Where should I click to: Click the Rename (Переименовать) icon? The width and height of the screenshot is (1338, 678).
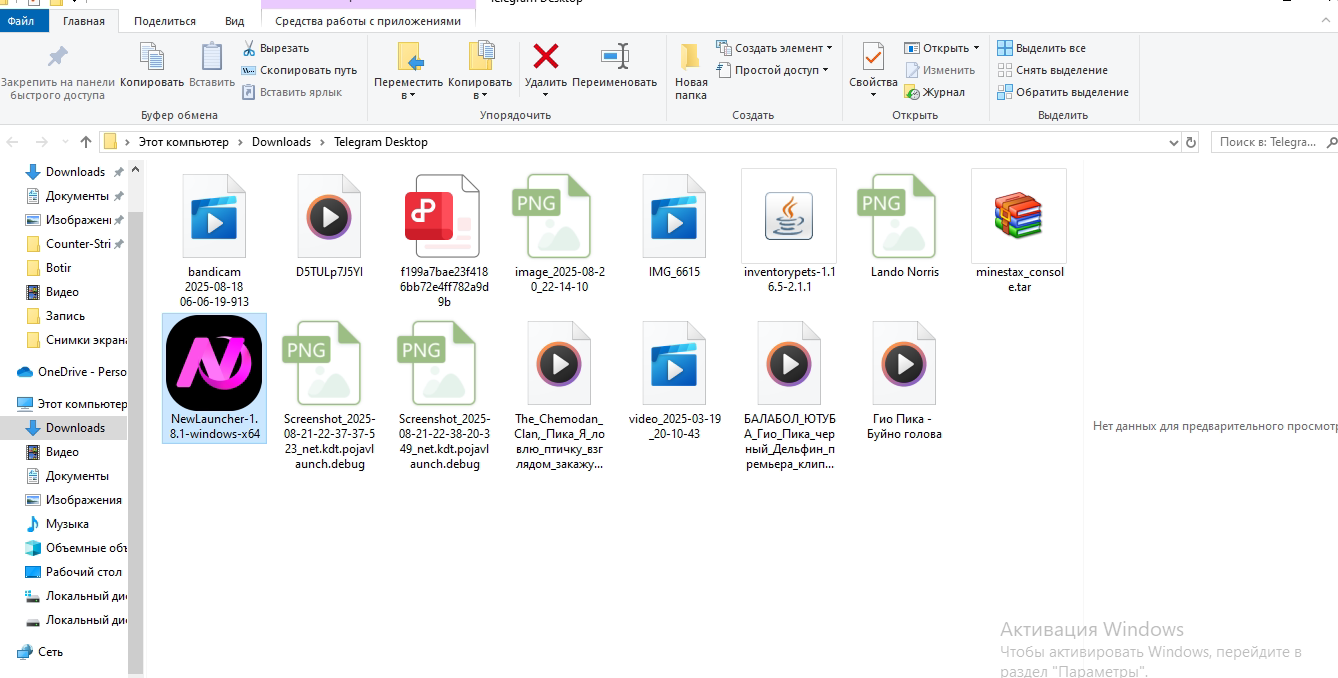(614, 56)
